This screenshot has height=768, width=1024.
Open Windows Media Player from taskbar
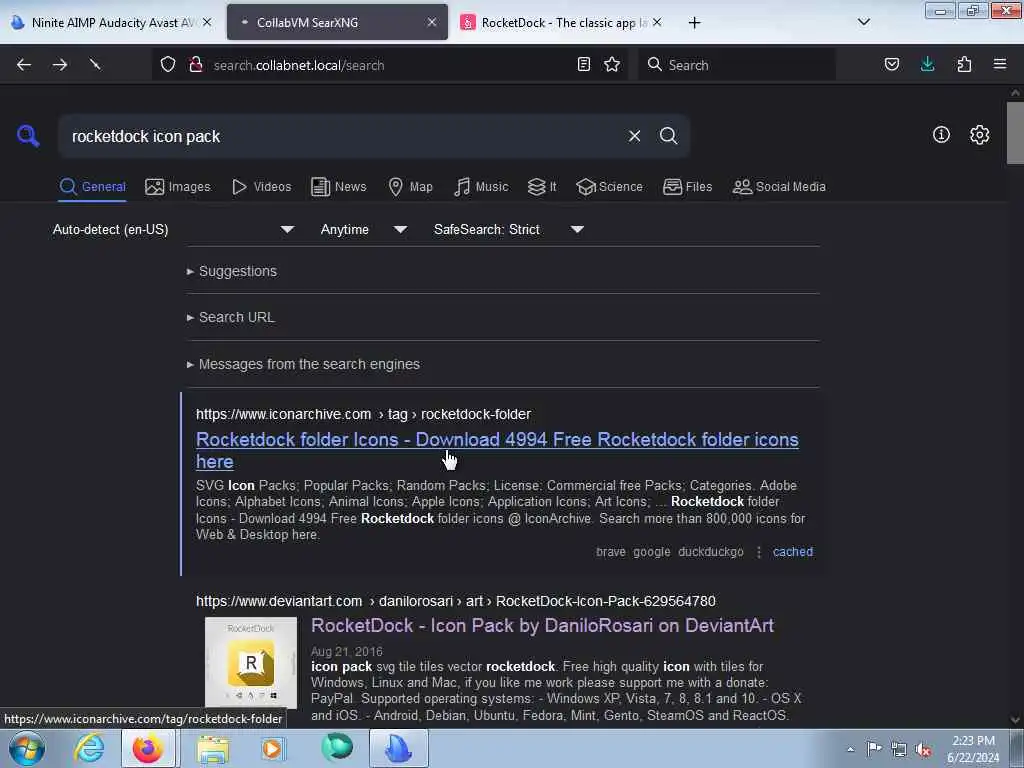point(273,749)
